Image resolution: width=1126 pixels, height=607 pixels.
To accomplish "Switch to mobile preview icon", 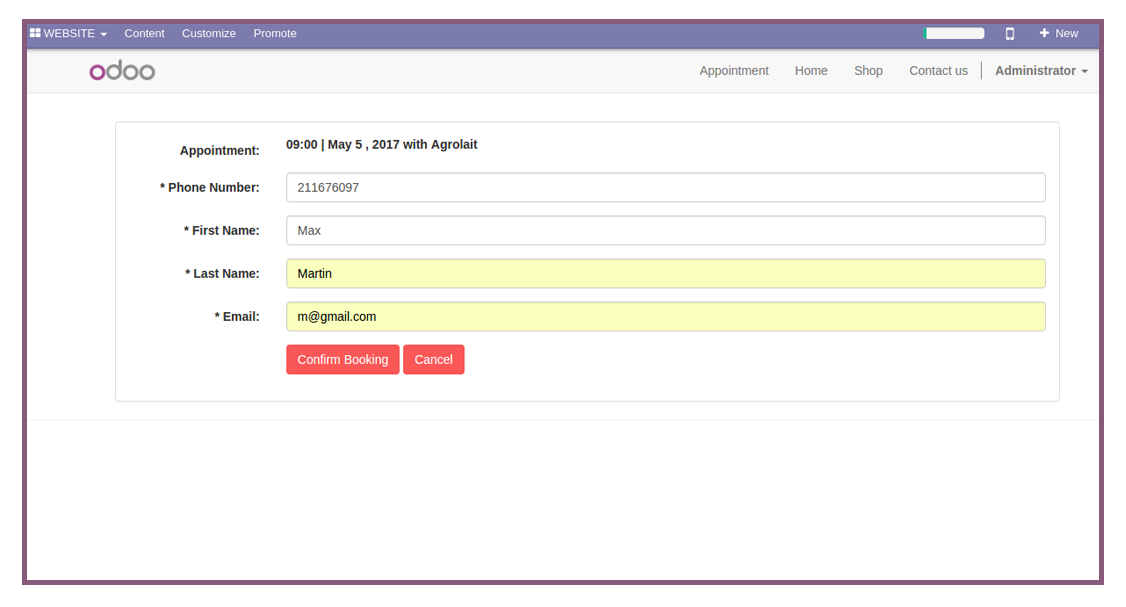I will point(1010,34).
